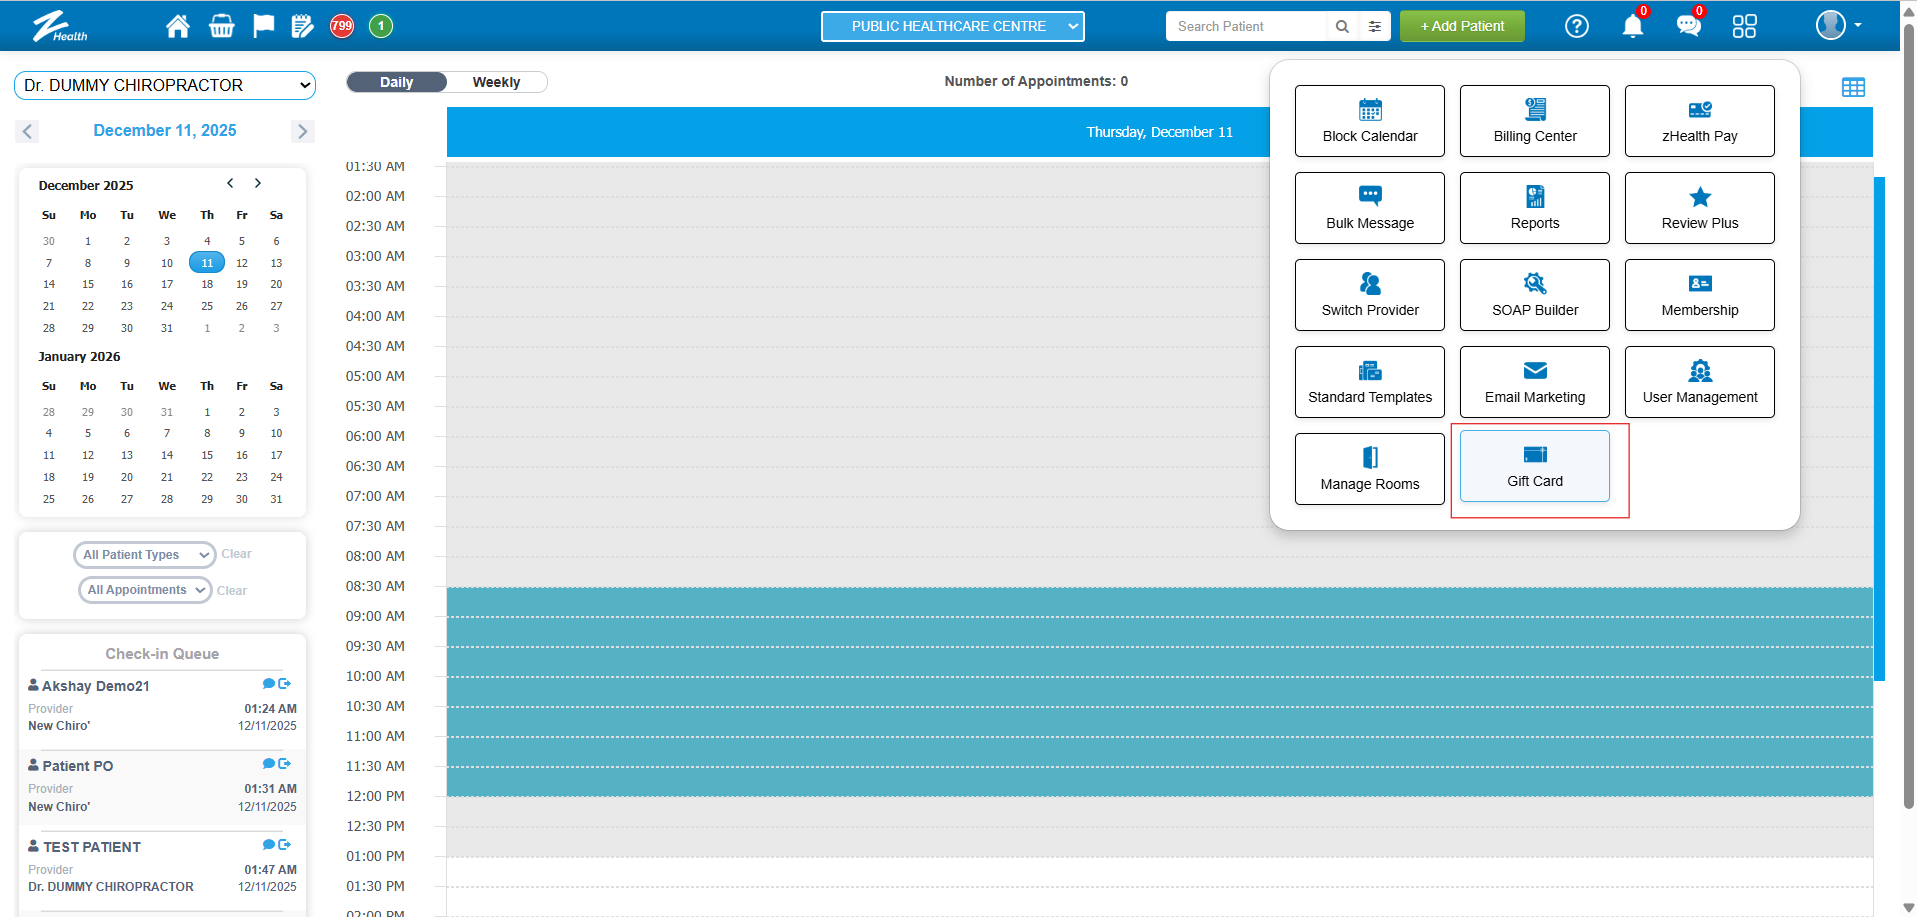1917x917 pixels.
Task: Select Billing Center menu tile
Action: point(1534,121)
